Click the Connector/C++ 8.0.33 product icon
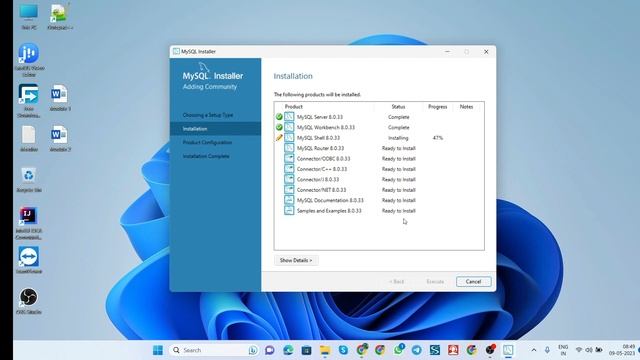640x360 pixels. [289, 169]
